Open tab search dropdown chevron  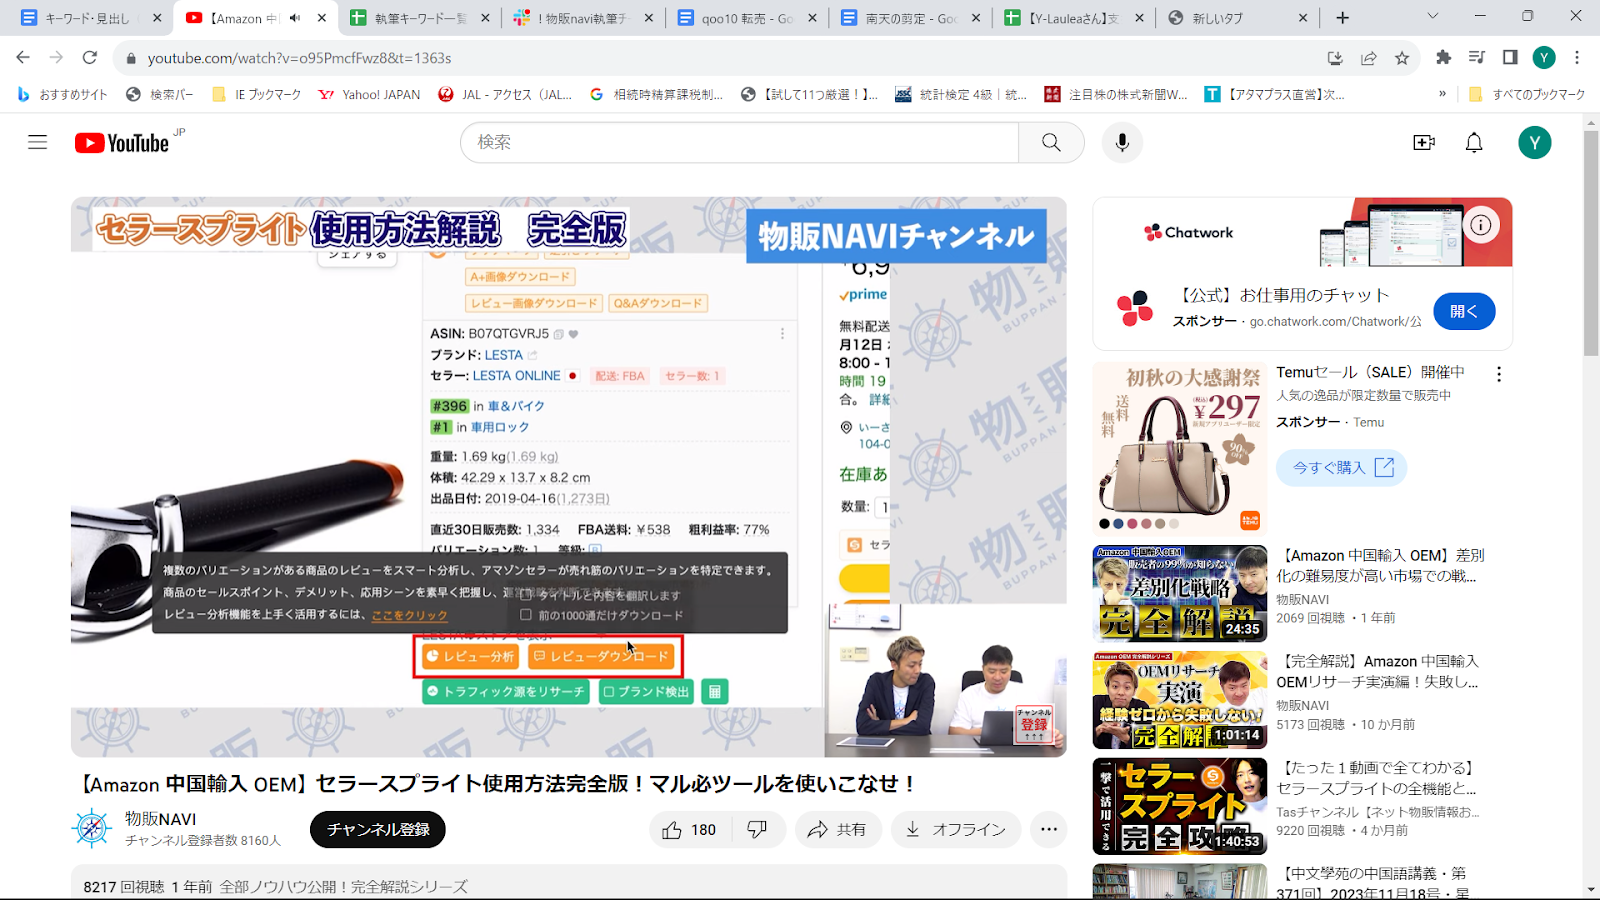click(1432, 16)
